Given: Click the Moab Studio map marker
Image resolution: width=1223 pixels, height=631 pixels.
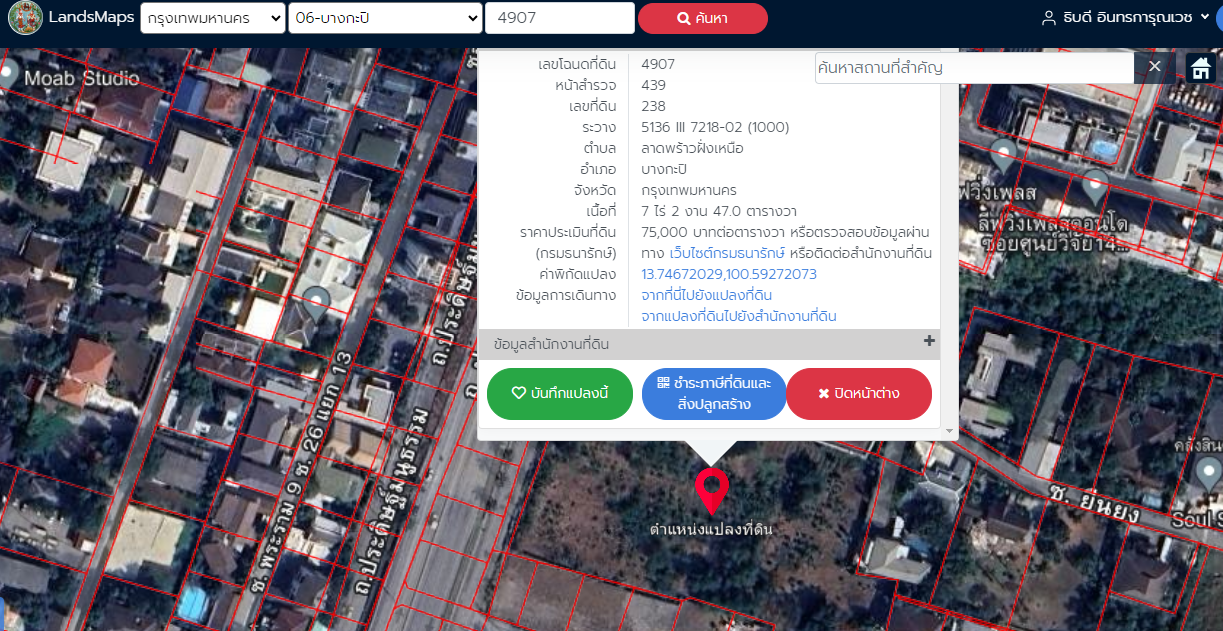Looking at the screenshot, I should click(x=9, y=73).
